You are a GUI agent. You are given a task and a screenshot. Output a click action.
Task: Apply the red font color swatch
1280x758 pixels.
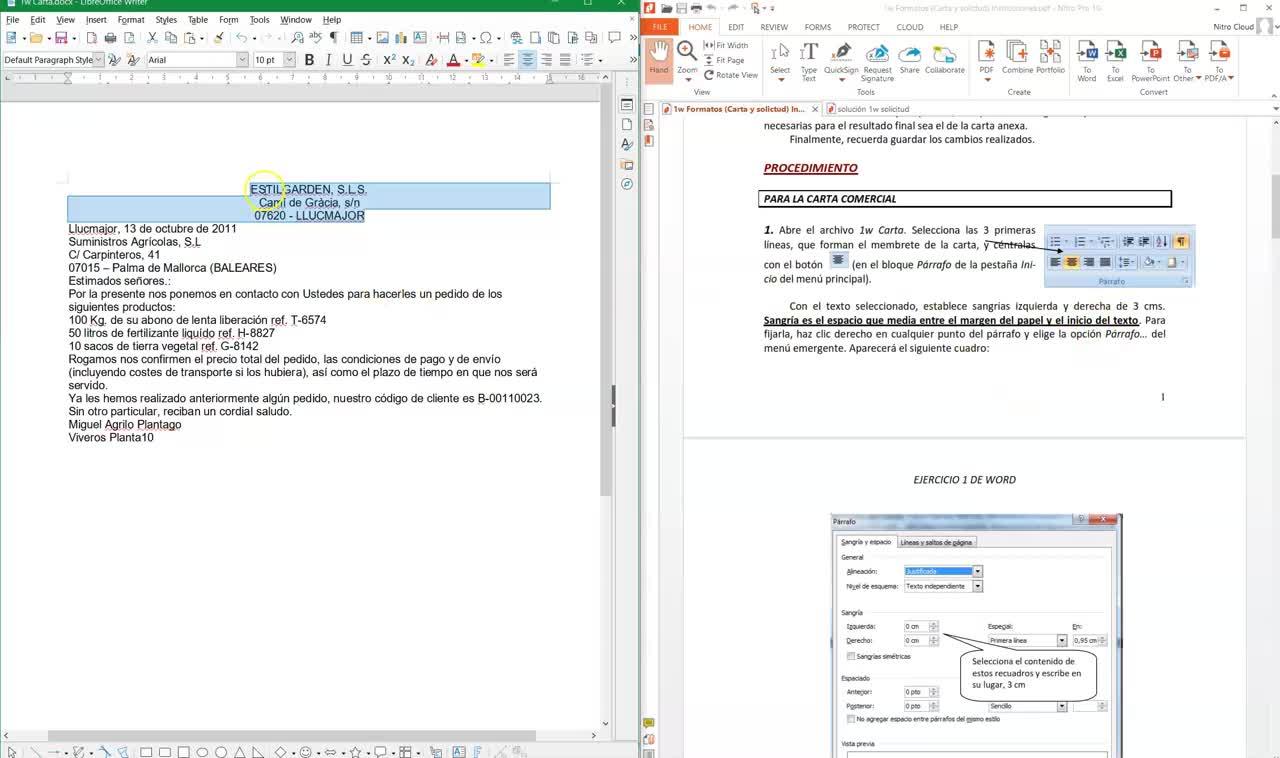pyautogui.click(x=453, y=60)
